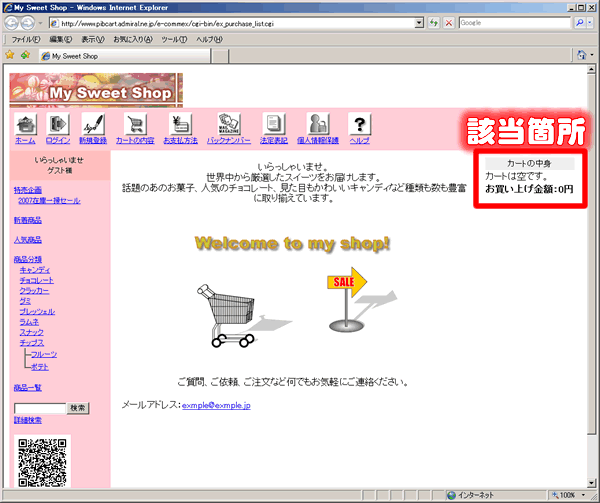Screen dimensions: 600x503
Task: Click the 検索 search button
Action: (78, 408)
